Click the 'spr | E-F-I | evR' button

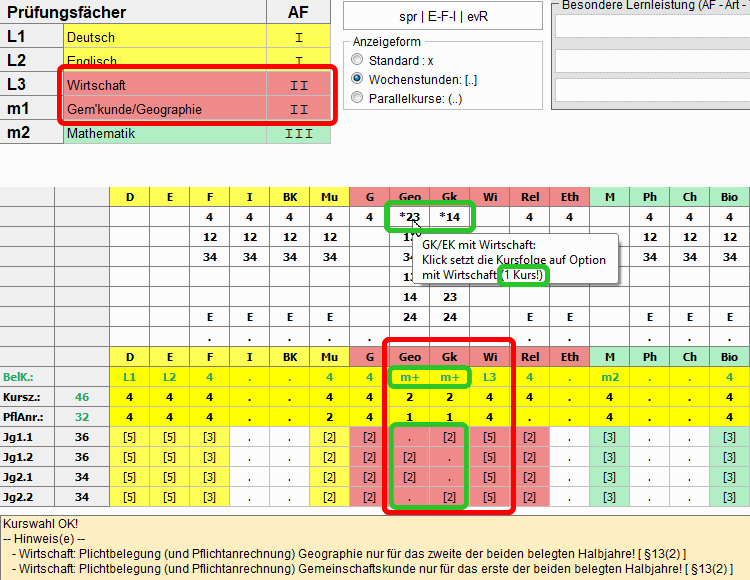click(x=443, y=17)
